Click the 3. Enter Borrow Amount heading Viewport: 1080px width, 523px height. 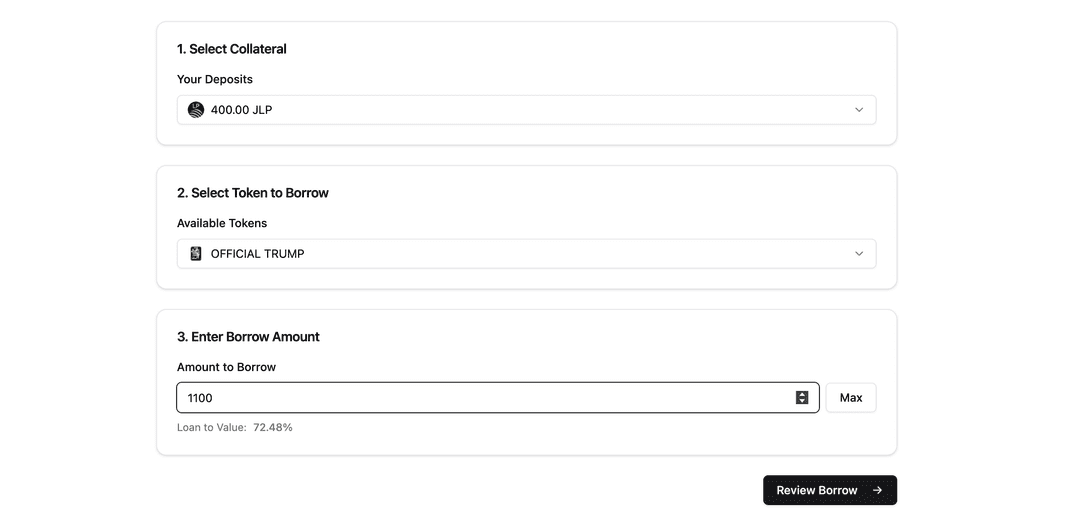click(248, 337)
